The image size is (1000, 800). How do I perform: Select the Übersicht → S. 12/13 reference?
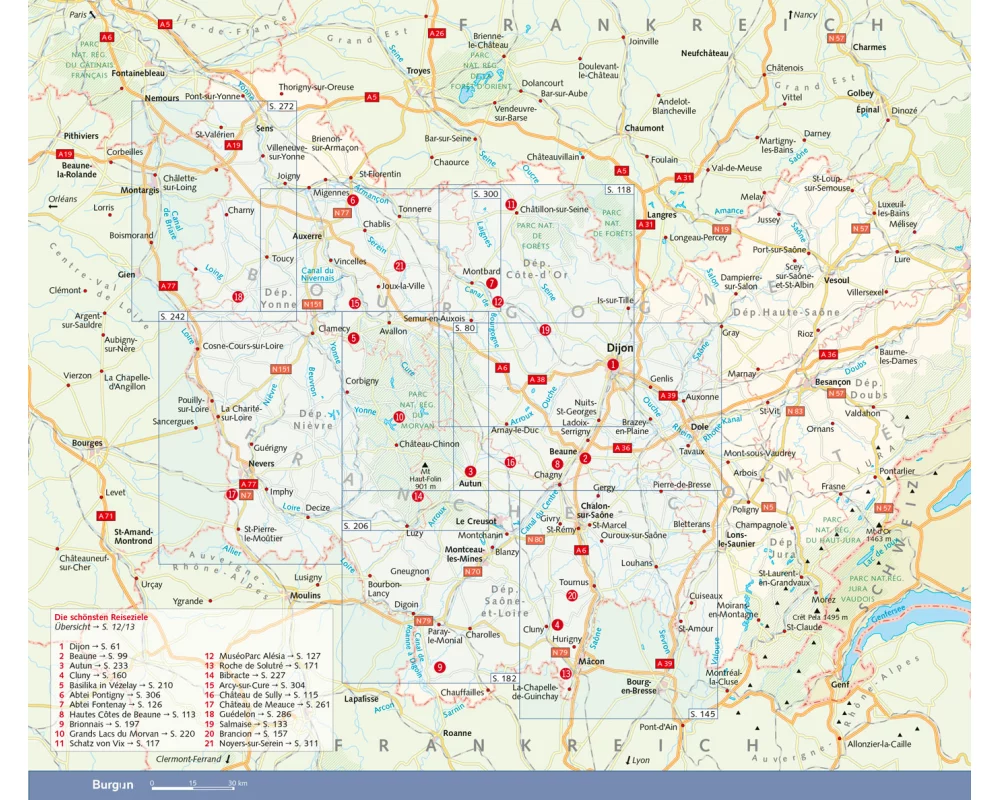(101, 628)
